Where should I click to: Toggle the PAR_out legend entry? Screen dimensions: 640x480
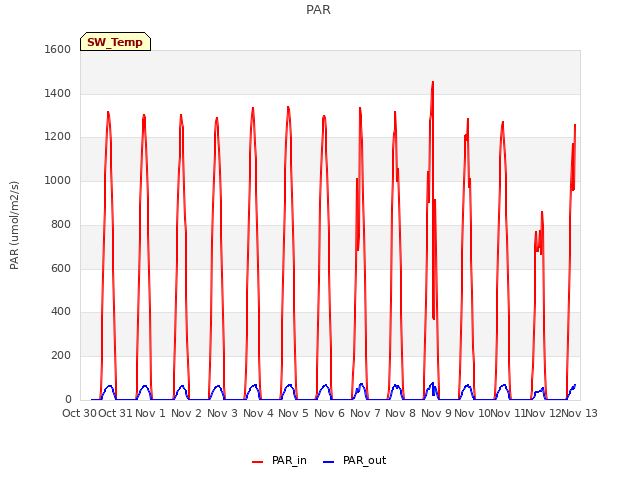[354, 461]
